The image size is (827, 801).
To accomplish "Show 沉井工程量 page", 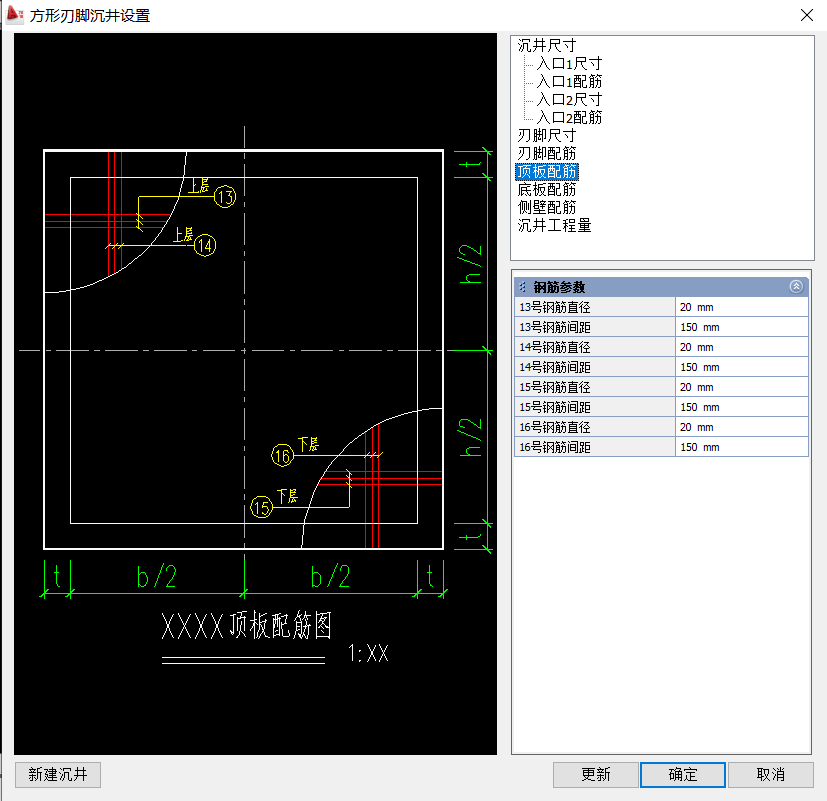I will (x=554, y=226).
